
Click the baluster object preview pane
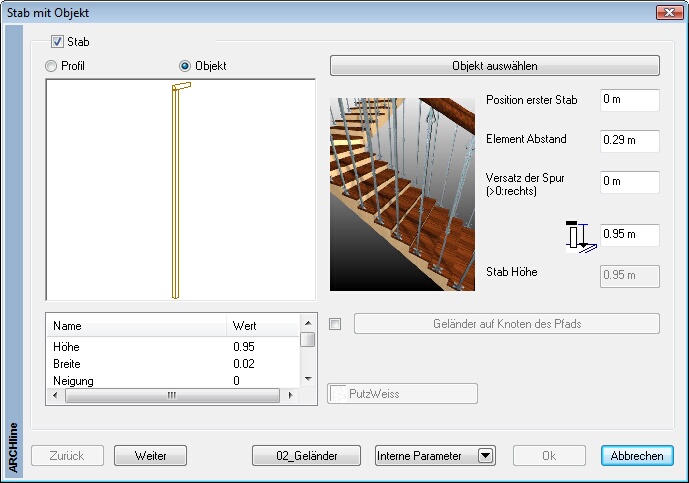(181, 190)
